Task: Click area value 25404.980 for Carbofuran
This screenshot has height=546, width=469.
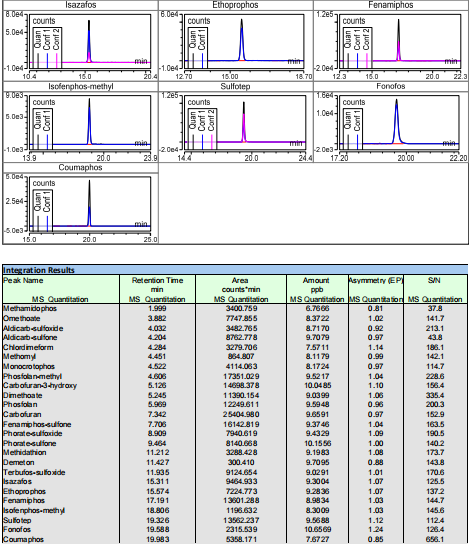Action: [x=241, y=414]
